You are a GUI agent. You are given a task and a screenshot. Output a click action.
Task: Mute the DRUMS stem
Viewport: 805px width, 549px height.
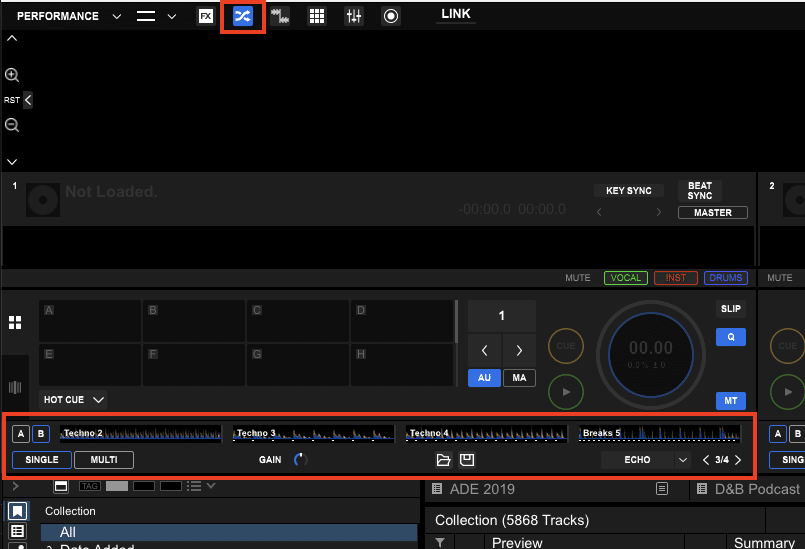(x=725, y=278)
